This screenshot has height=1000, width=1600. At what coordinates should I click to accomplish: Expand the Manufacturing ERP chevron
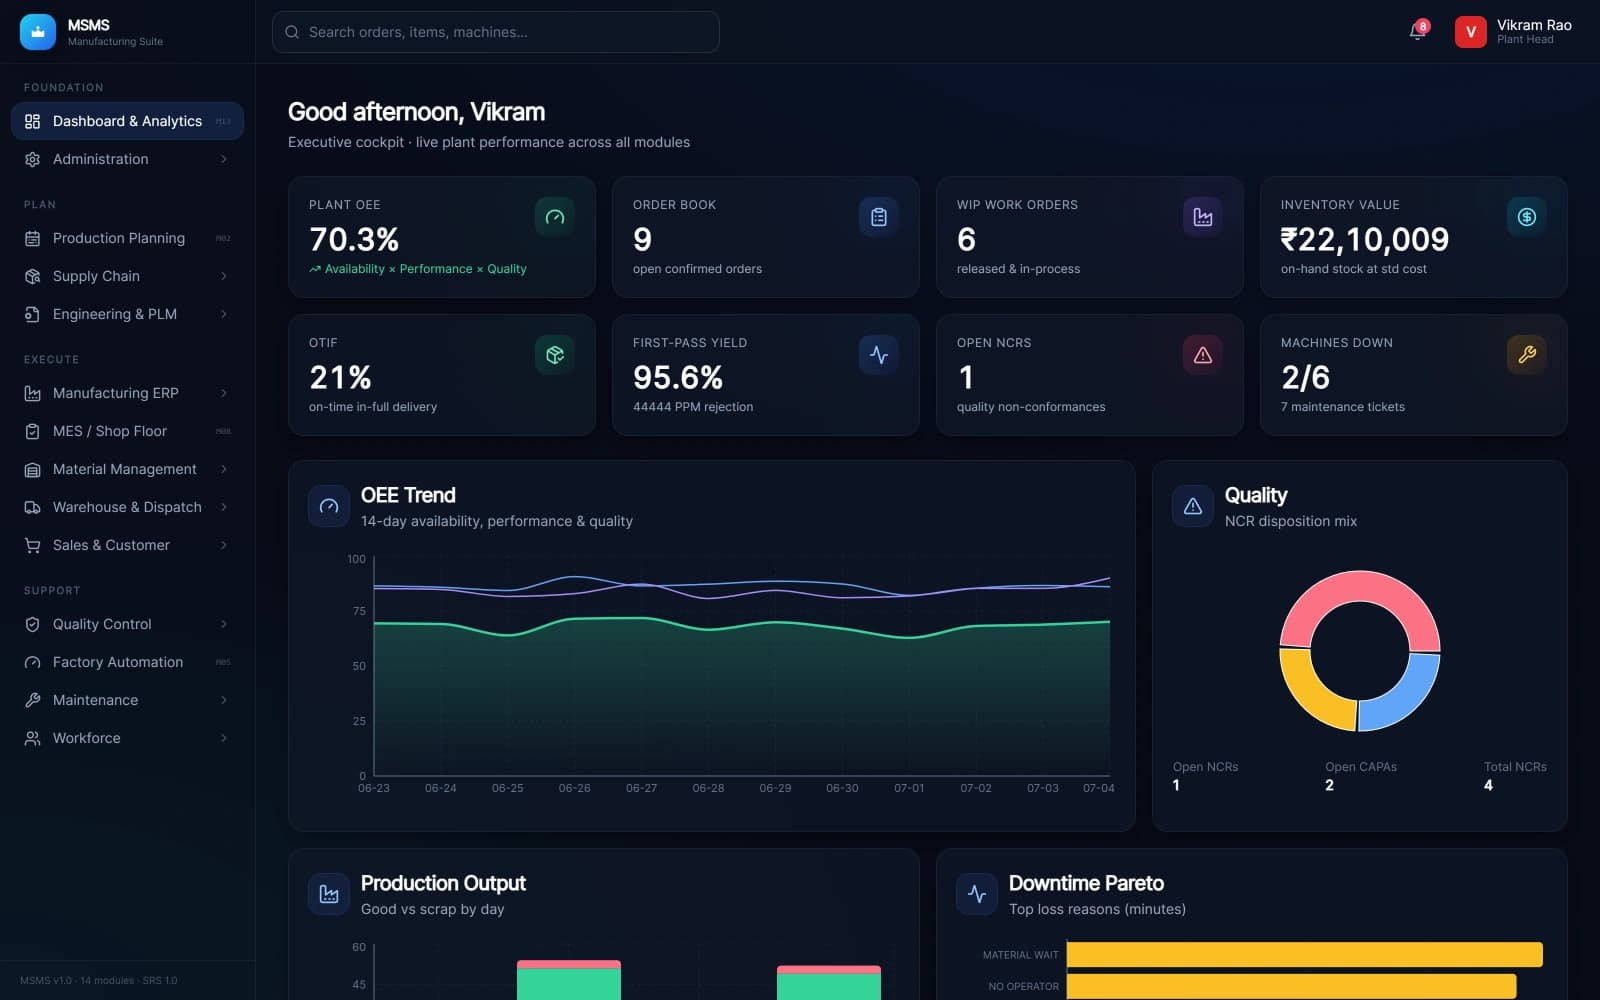coord(223,393)
